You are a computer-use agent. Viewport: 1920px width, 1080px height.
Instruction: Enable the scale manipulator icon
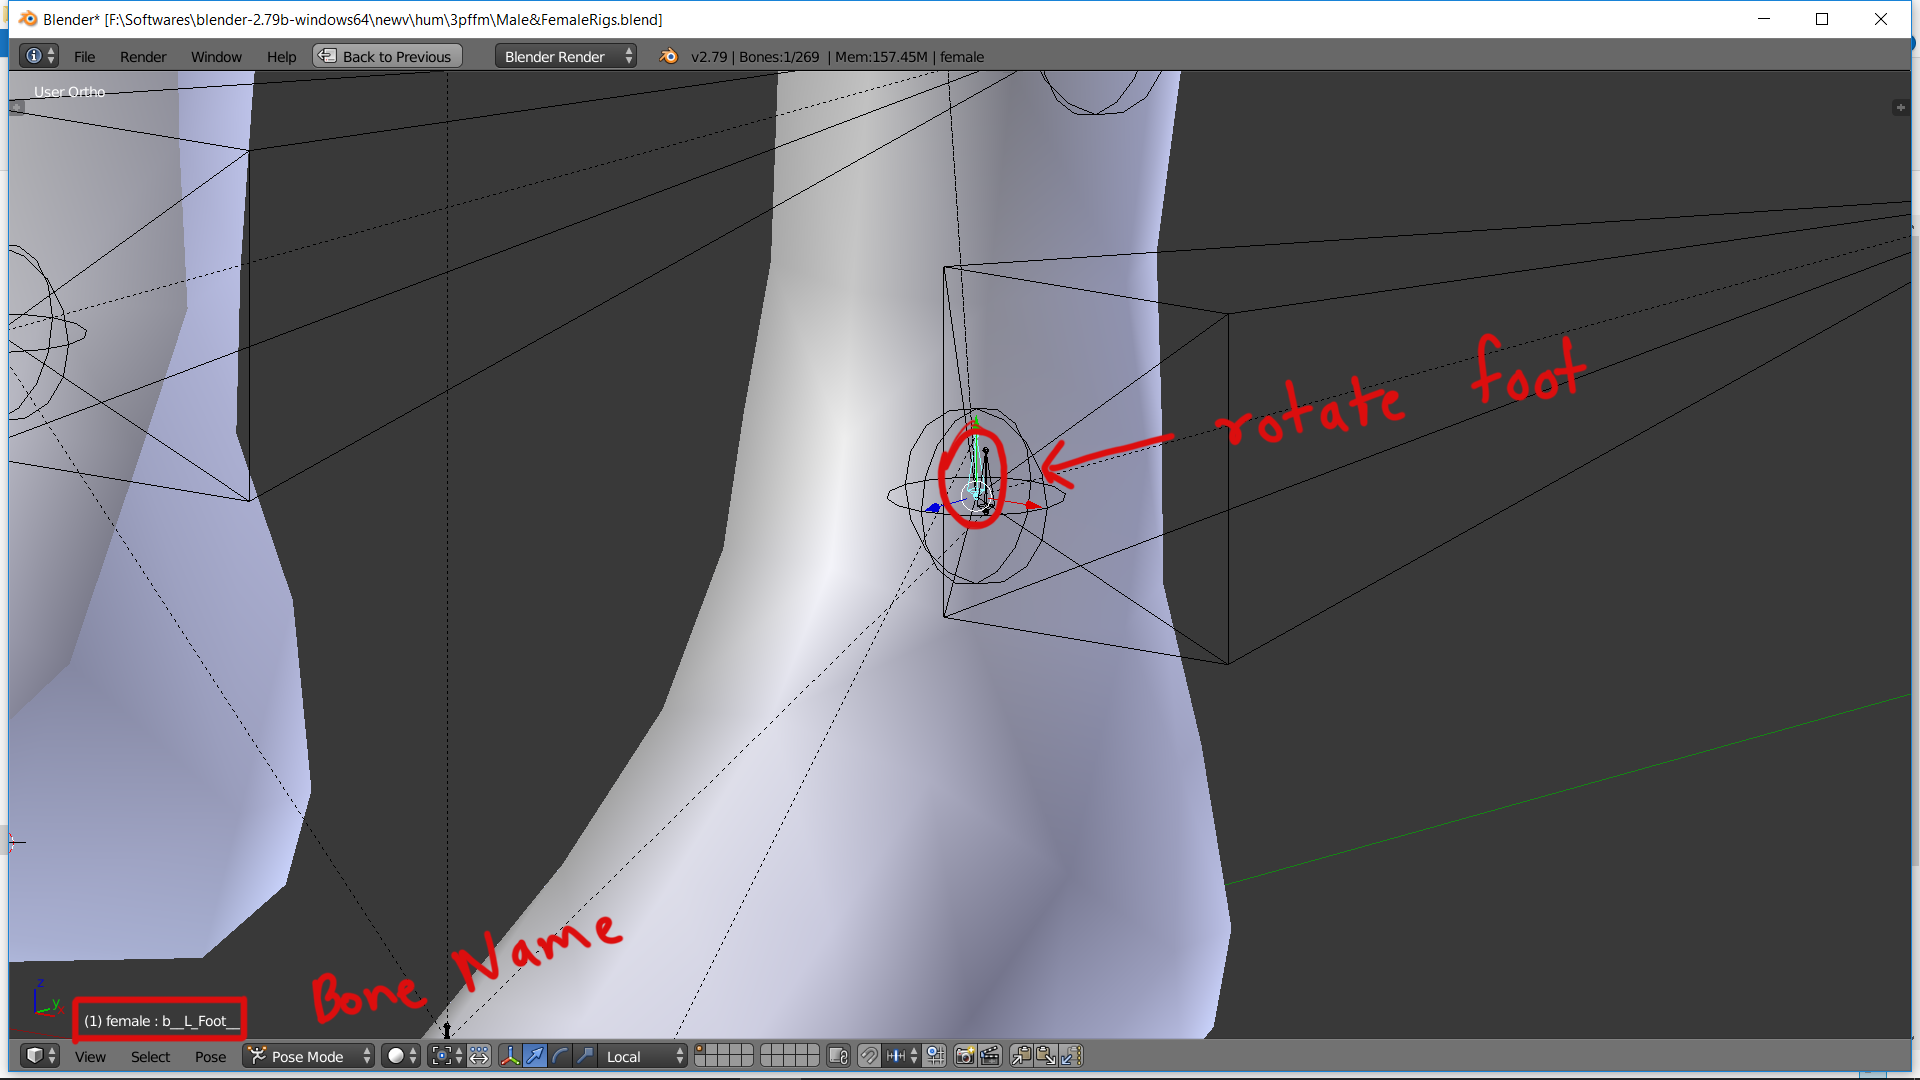click(x=585, y=1056)
